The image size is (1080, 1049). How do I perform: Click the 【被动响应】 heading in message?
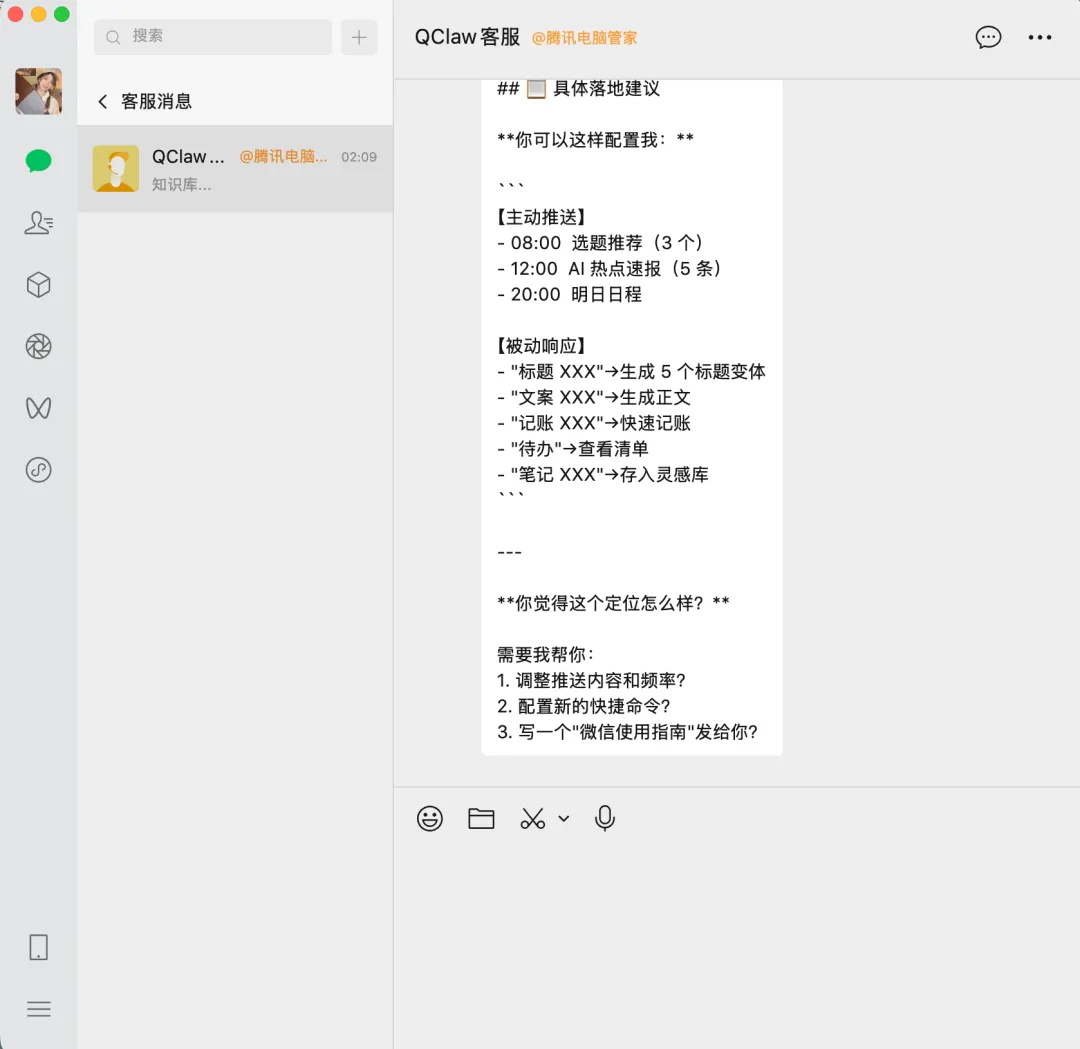[x=541, y=346]
